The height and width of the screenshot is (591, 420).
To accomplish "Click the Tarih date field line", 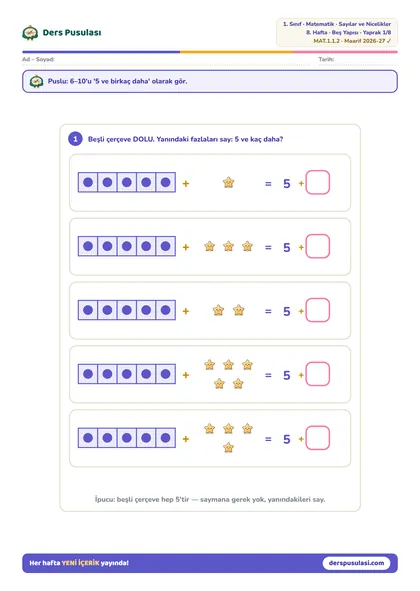I will coord(357,60).
